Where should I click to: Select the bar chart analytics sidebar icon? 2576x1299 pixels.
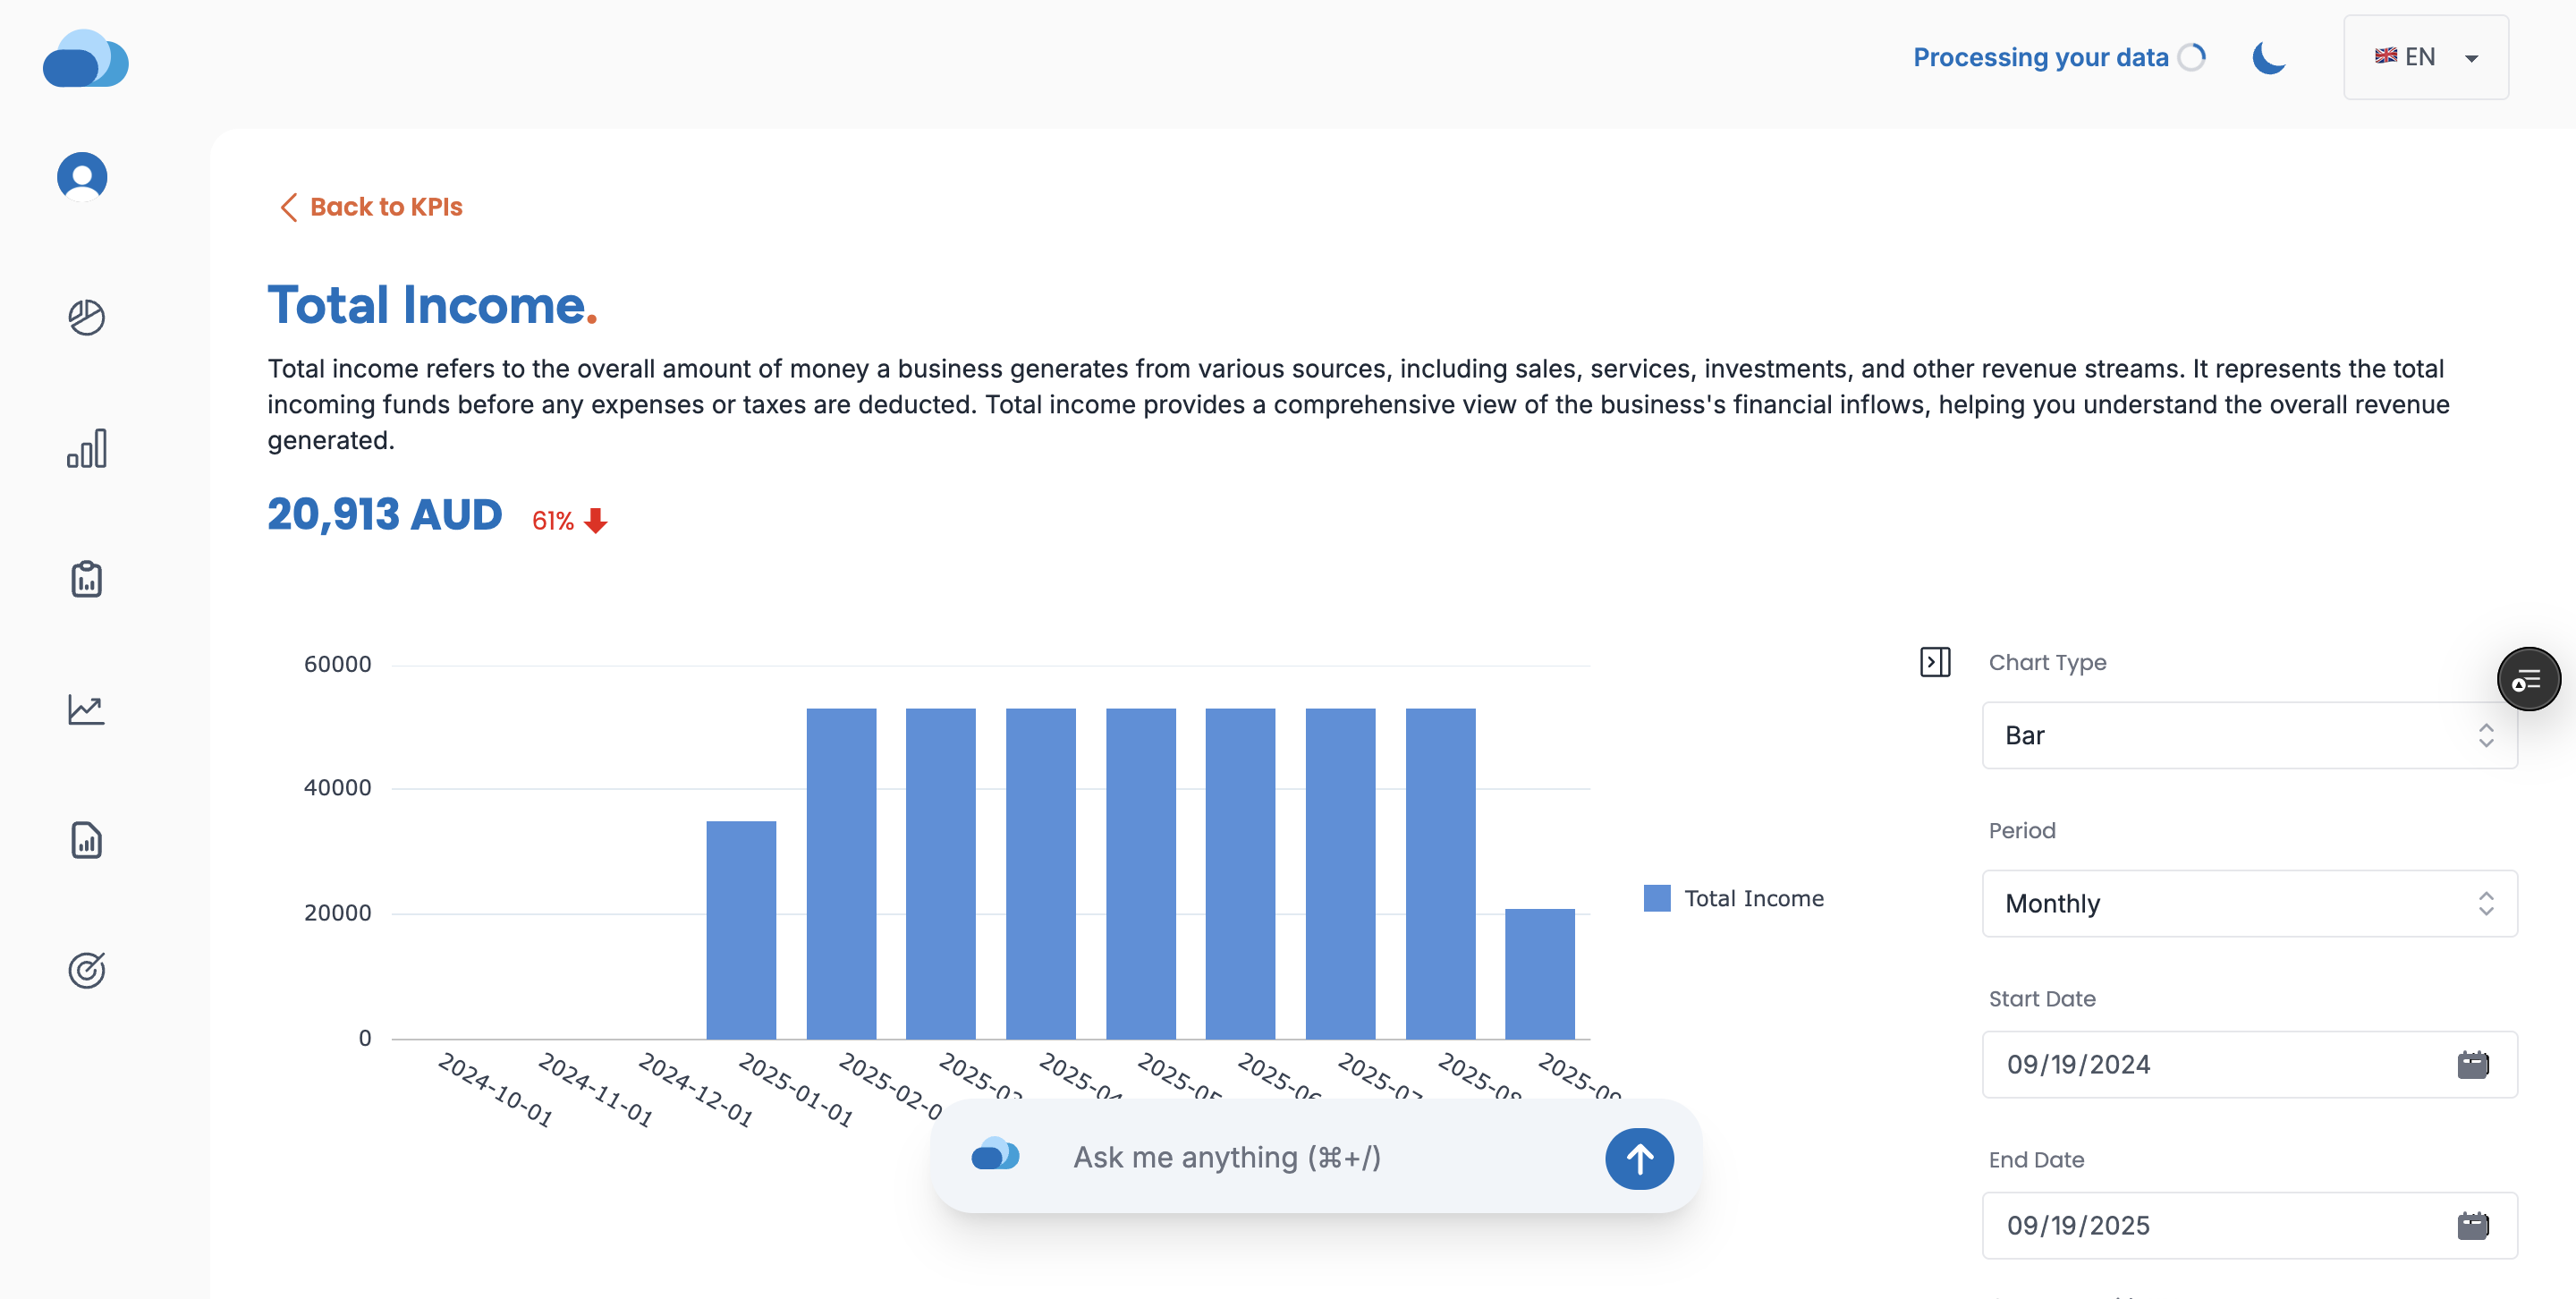[x=86, y=449]
